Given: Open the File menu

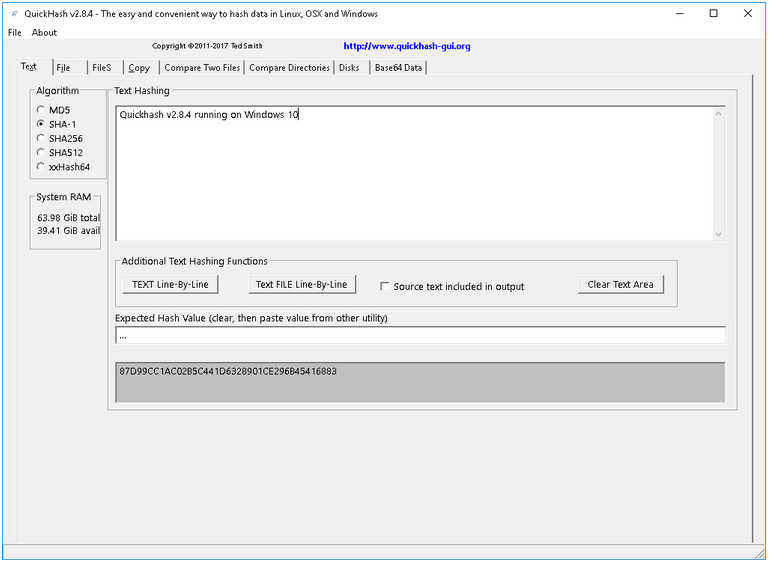Looking at the screenshot, I should tap(15, 32).
